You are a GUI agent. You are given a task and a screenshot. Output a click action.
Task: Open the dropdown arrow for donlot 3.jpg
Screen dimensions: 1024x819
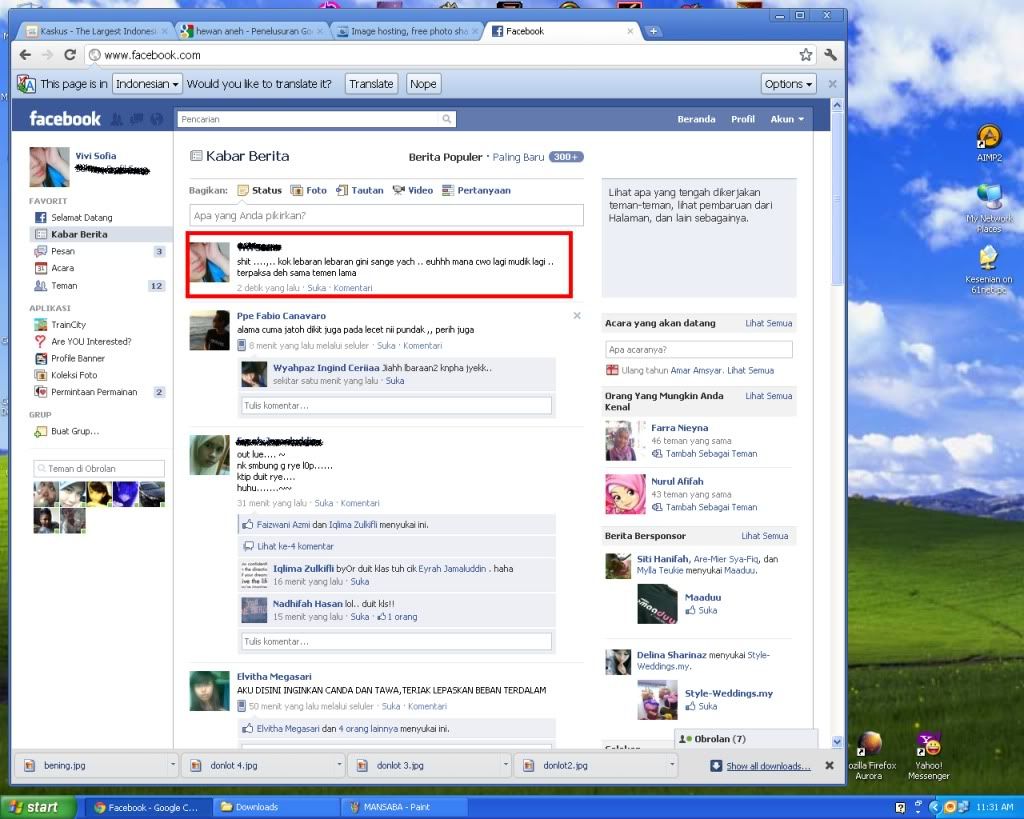pos(505,763)
